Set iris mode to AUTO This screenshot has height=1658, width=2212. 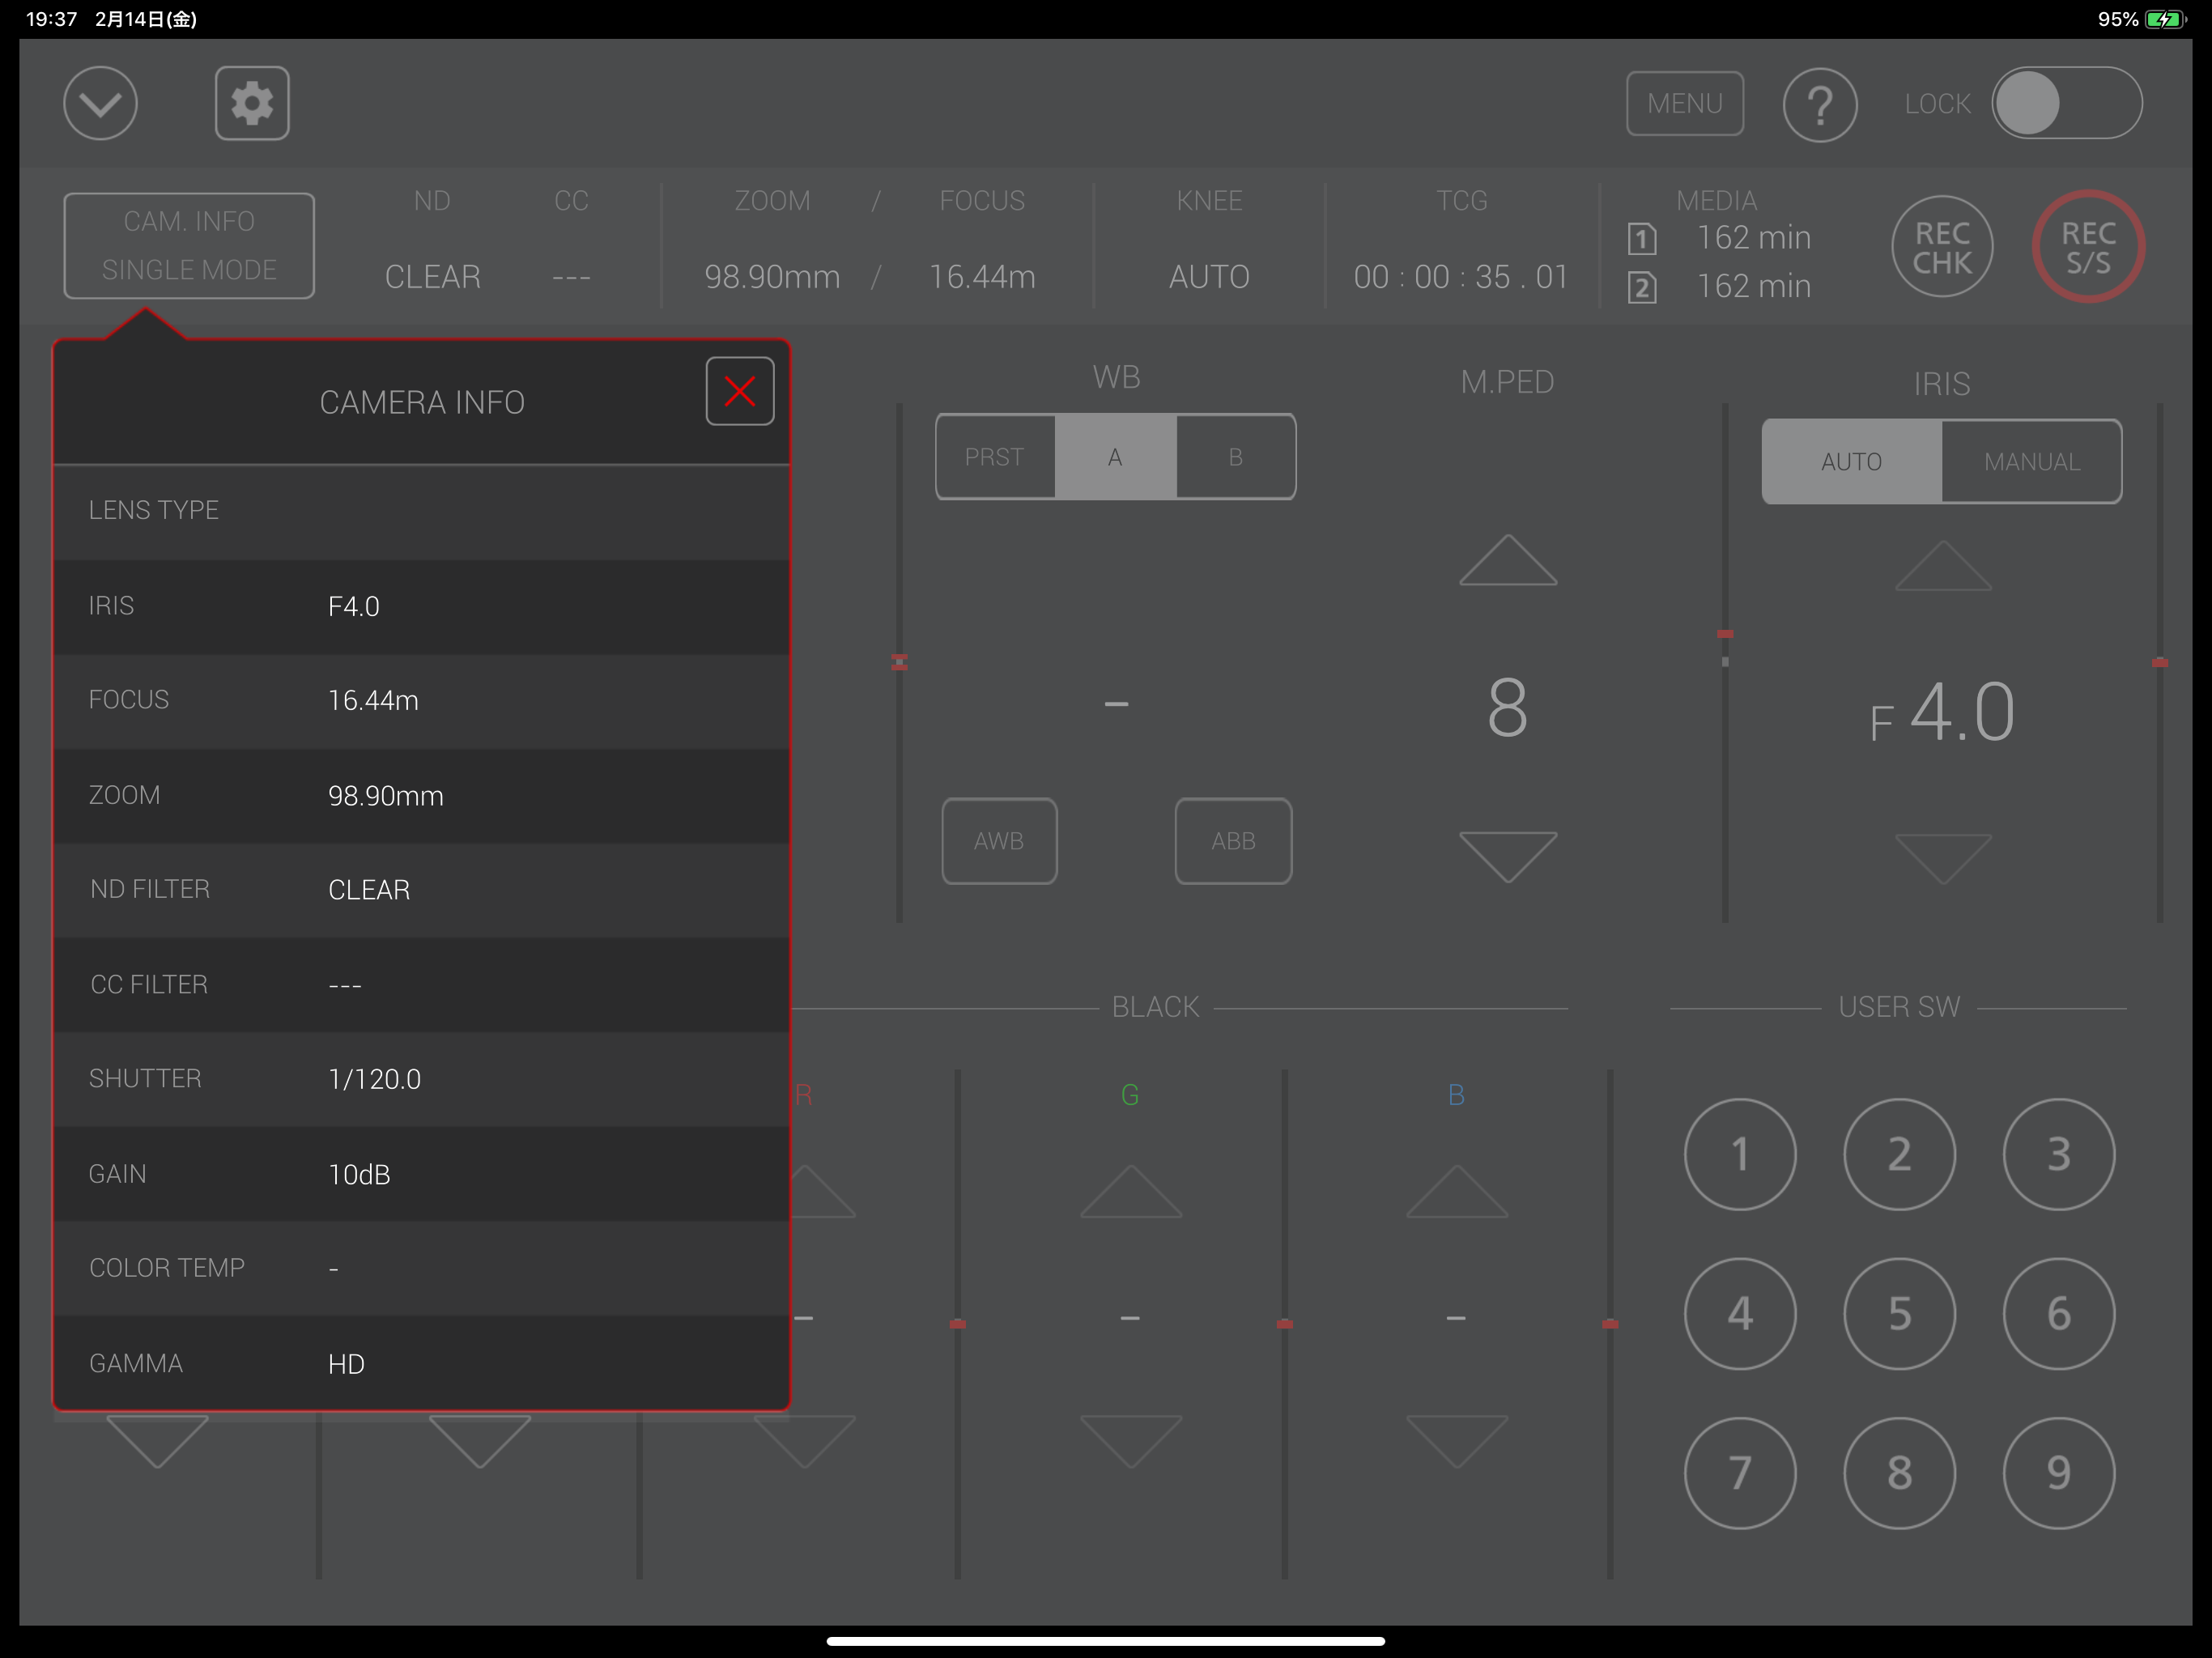(1851, 461)
